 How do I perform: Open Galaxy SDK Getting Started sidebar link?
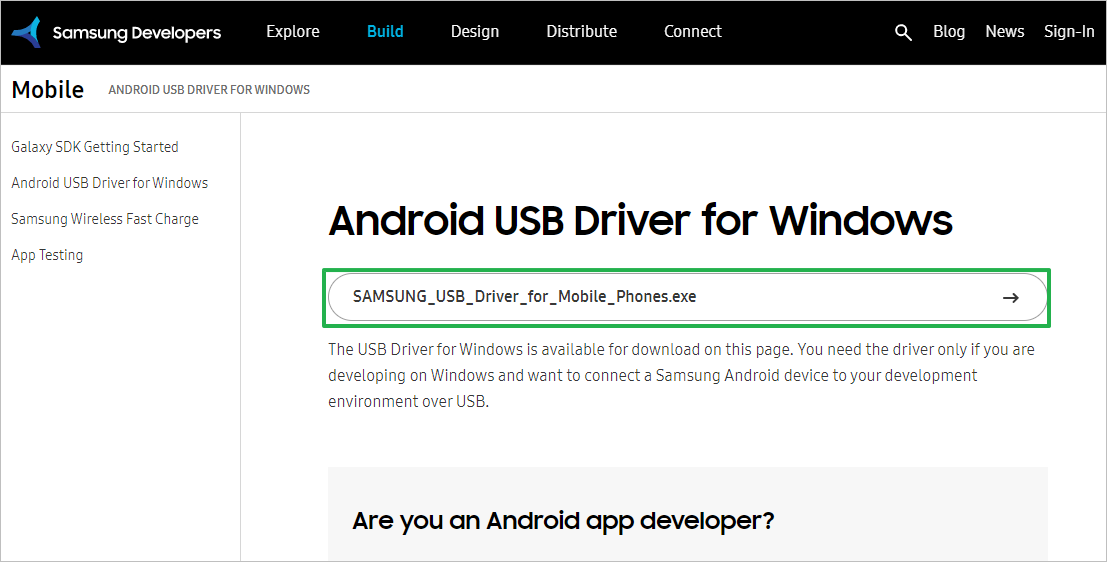click(95, 147)
